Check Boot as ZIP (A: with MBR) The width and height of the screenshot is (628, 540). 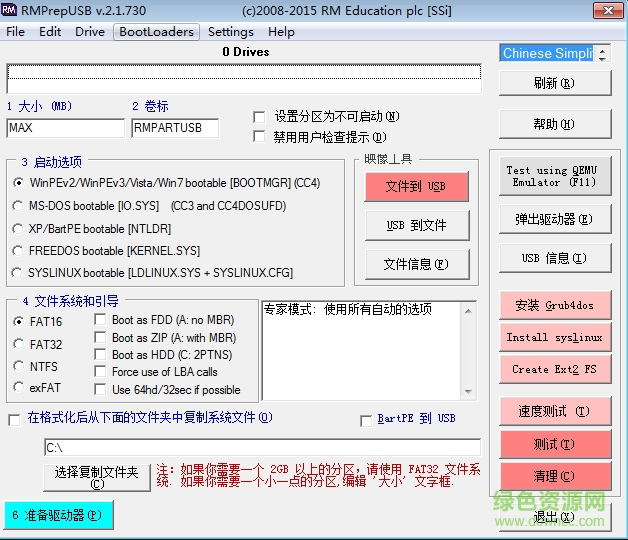pyautogui.click(x=100, y=337)
